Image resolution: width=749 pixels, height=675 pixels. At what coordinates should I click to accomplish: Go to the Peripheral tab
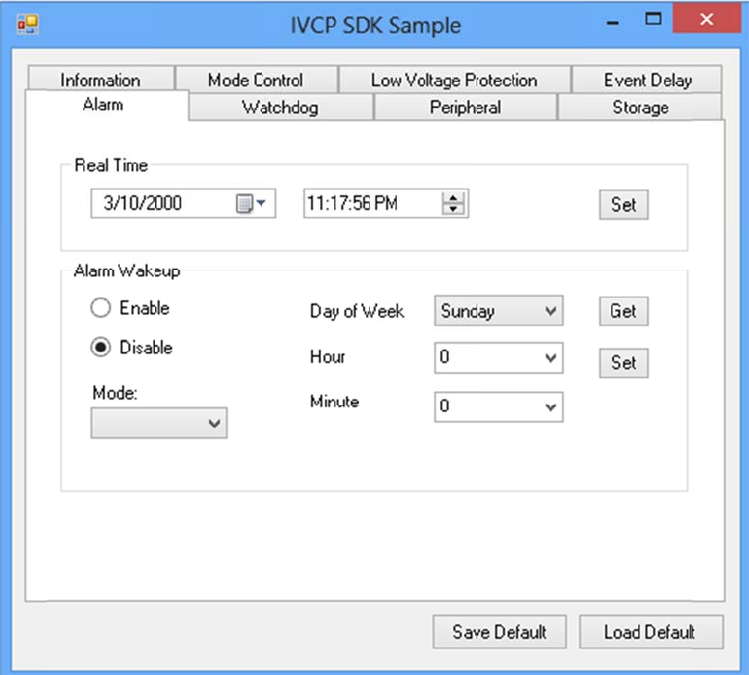(x=465, y=107)
